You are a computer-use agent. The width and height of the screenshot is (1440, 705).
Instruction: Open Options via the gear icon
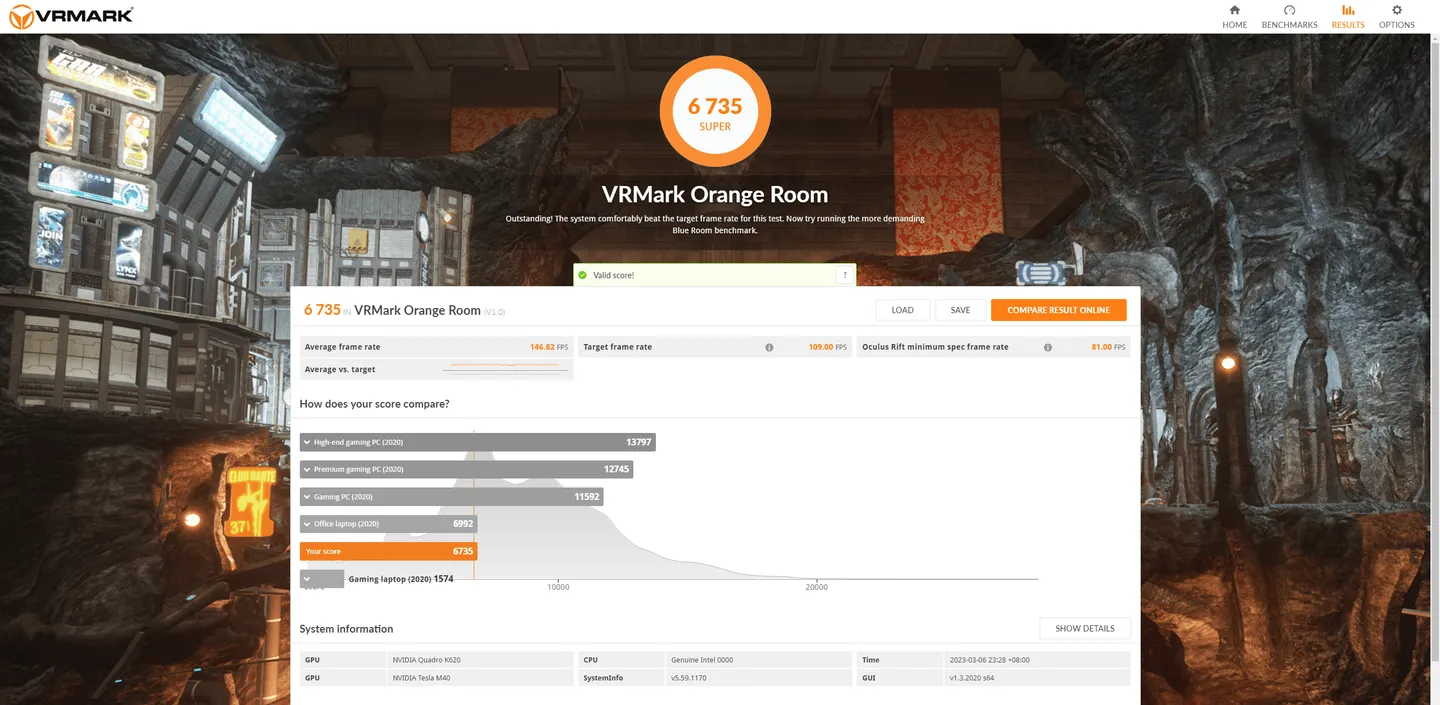tap(1396, 10)
